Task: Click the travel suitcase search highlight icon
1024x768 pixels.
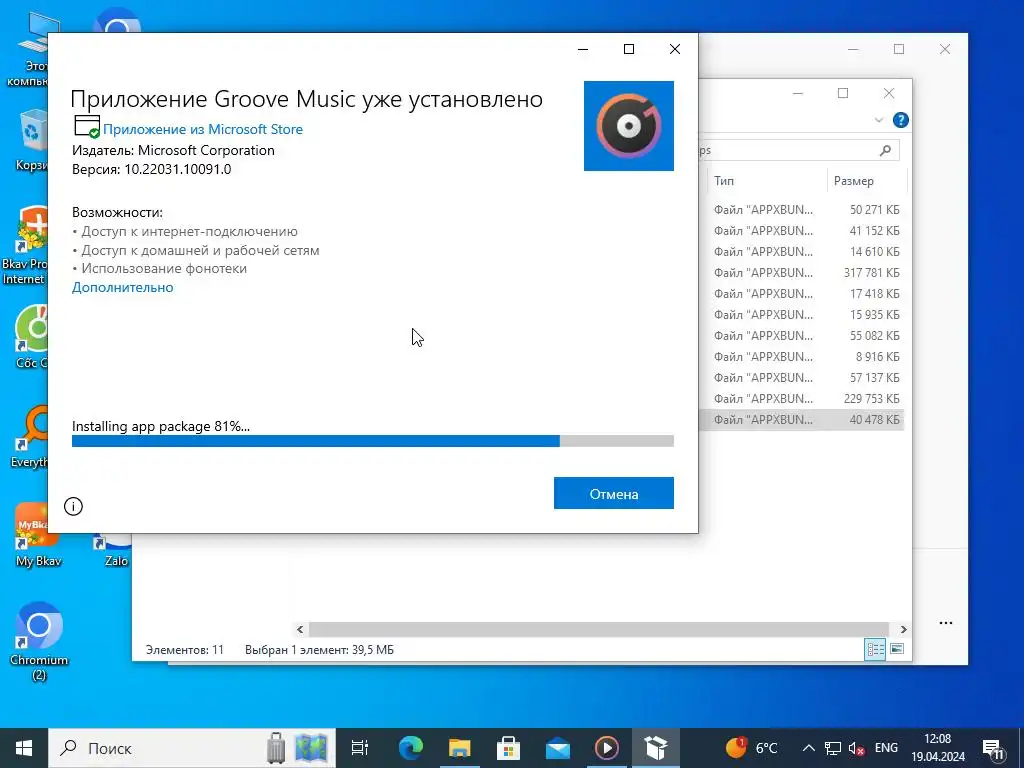Action: pyautogui.click(x=276, y=748)
